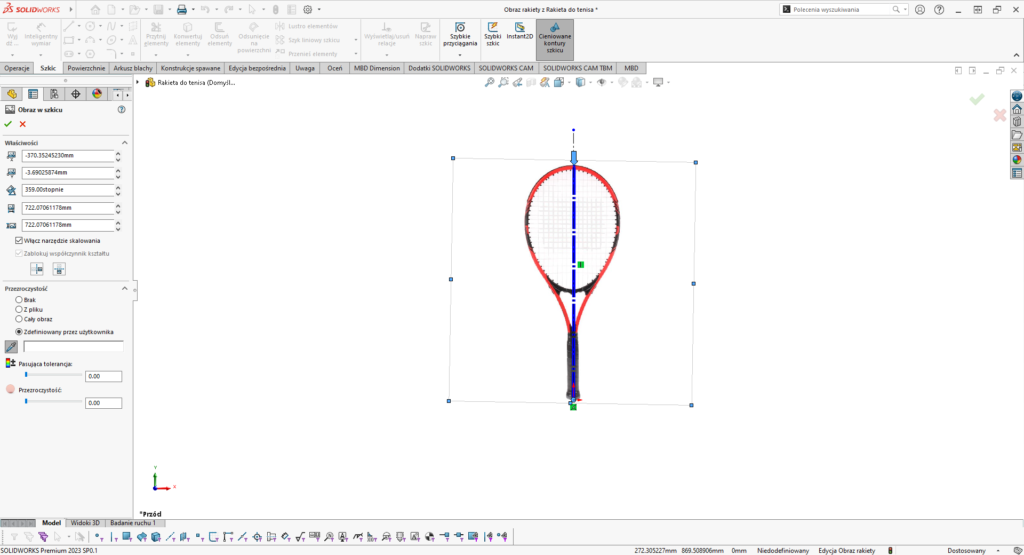This screenshot has height=555, width=1024.
Task: Click the red cancel X in property panel
Action: coord(23,124)
